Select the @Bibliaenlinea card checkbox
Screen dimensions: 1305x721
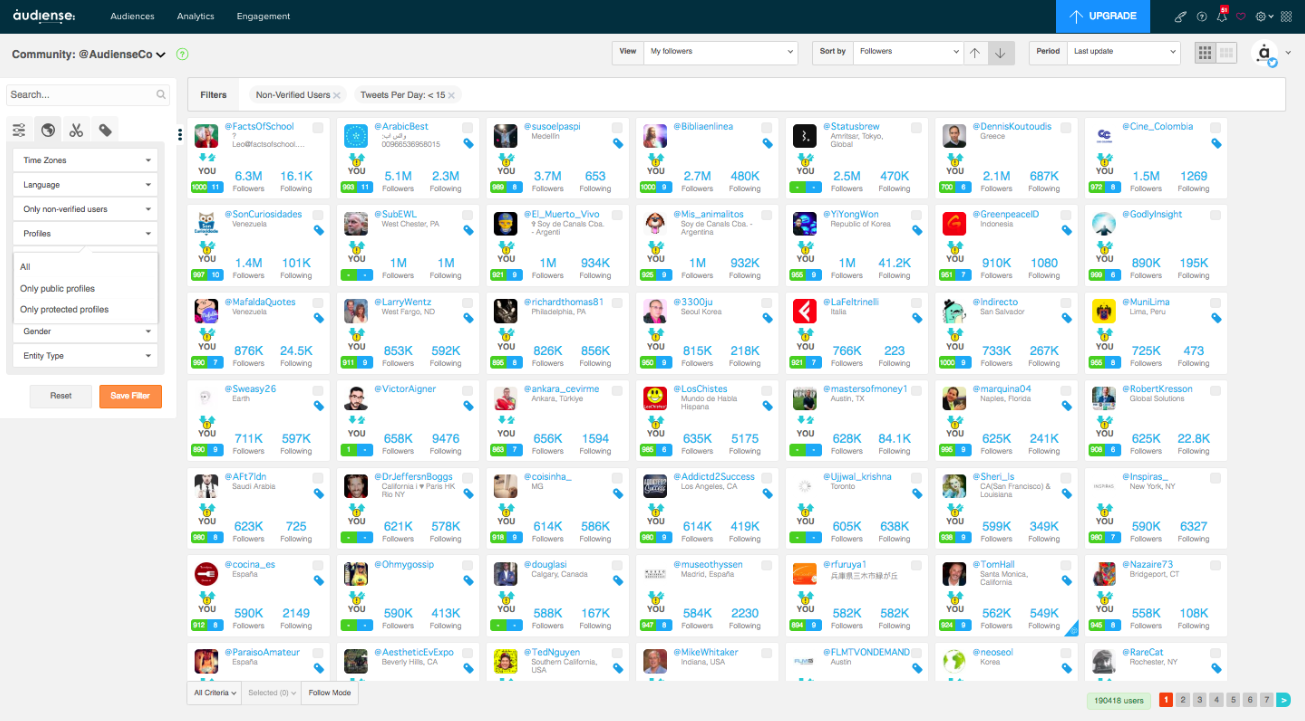click(767, 128)
